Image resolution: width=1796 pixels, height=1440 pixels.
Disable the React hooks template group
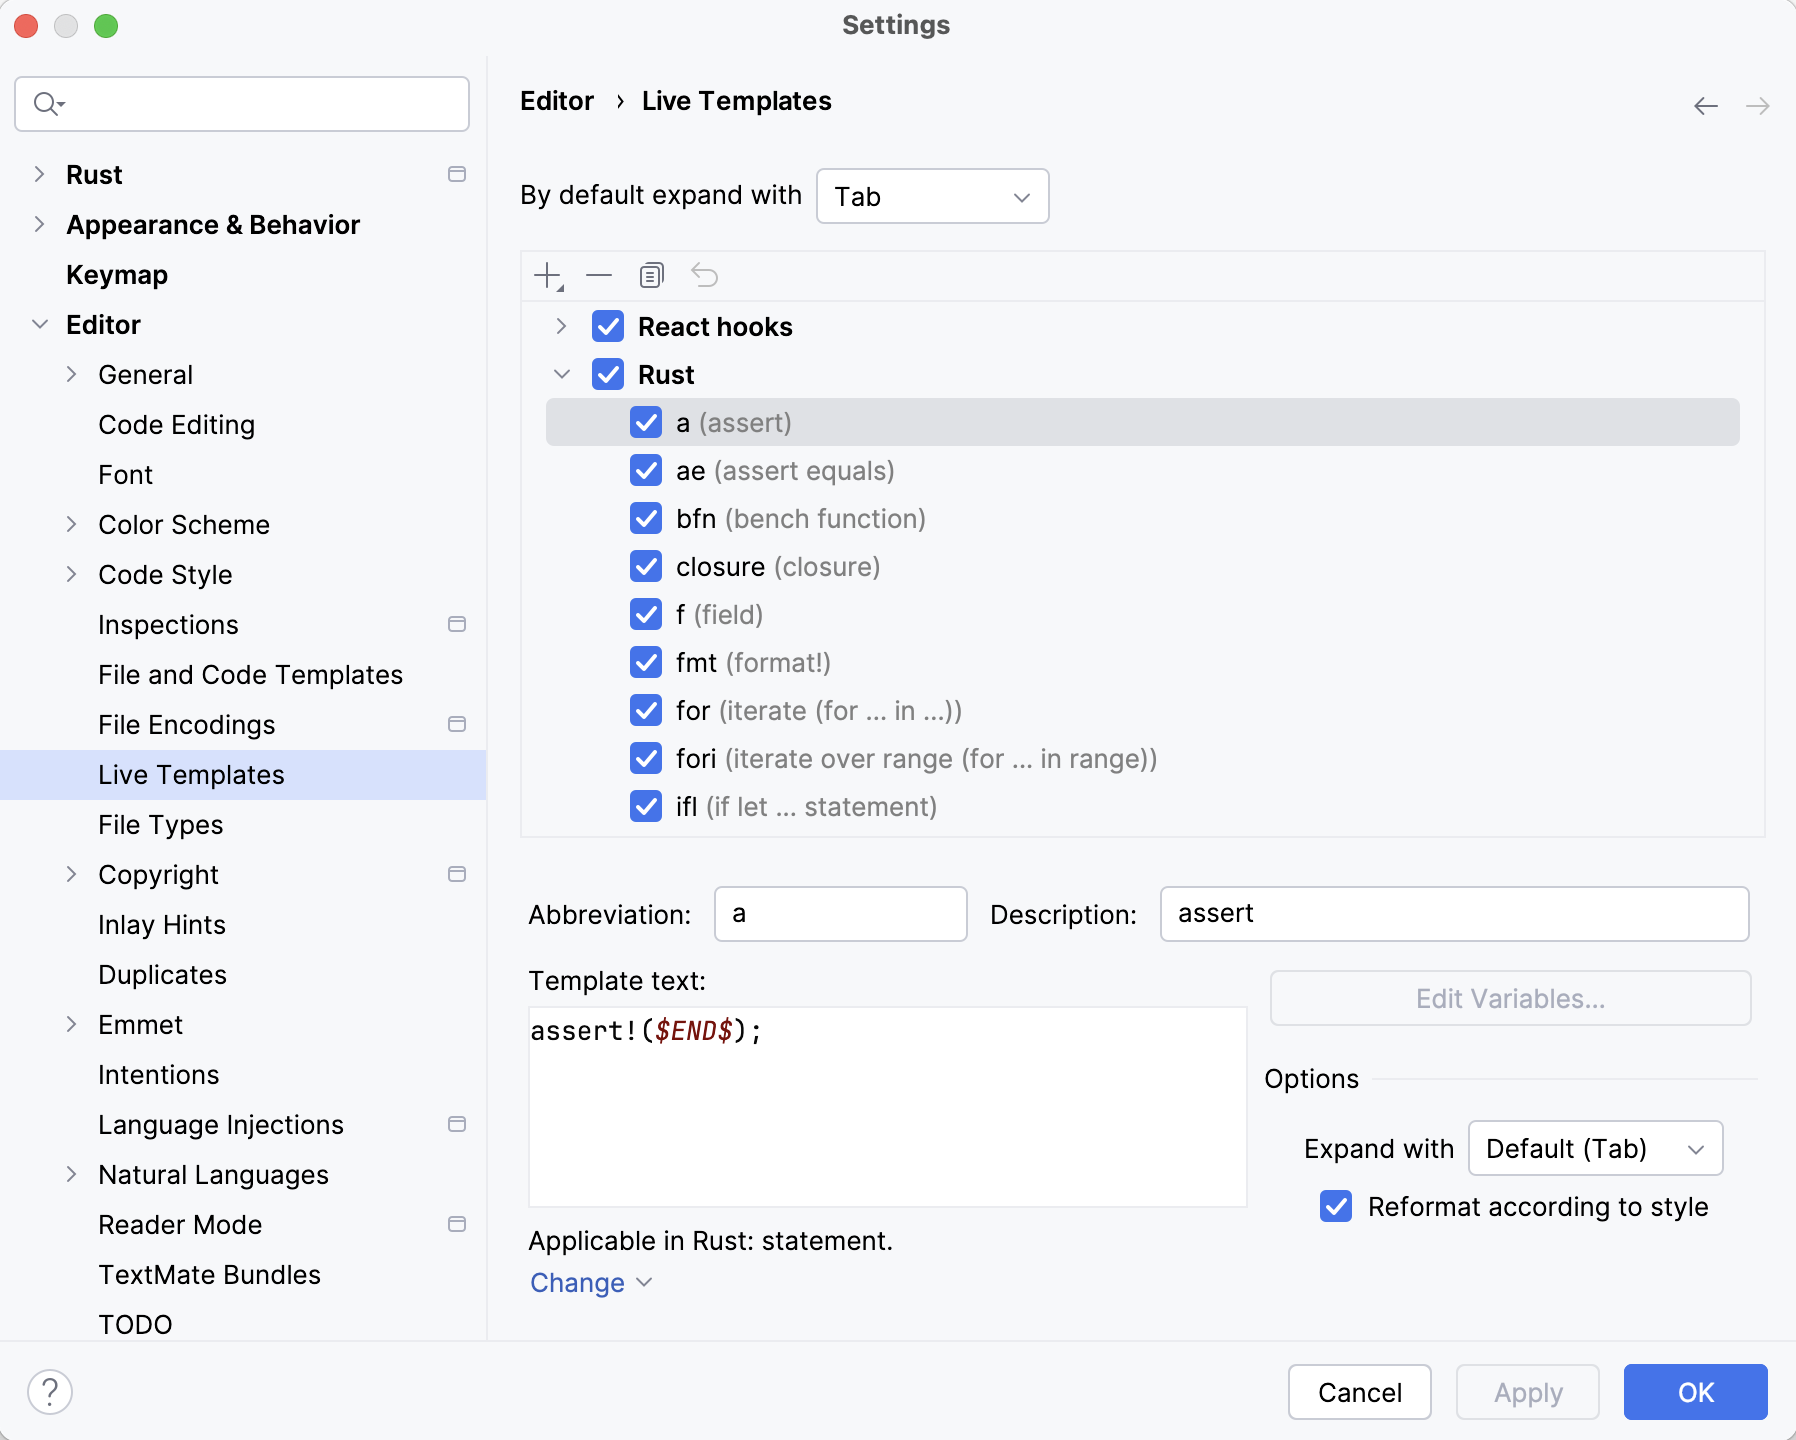click(607, 326)
